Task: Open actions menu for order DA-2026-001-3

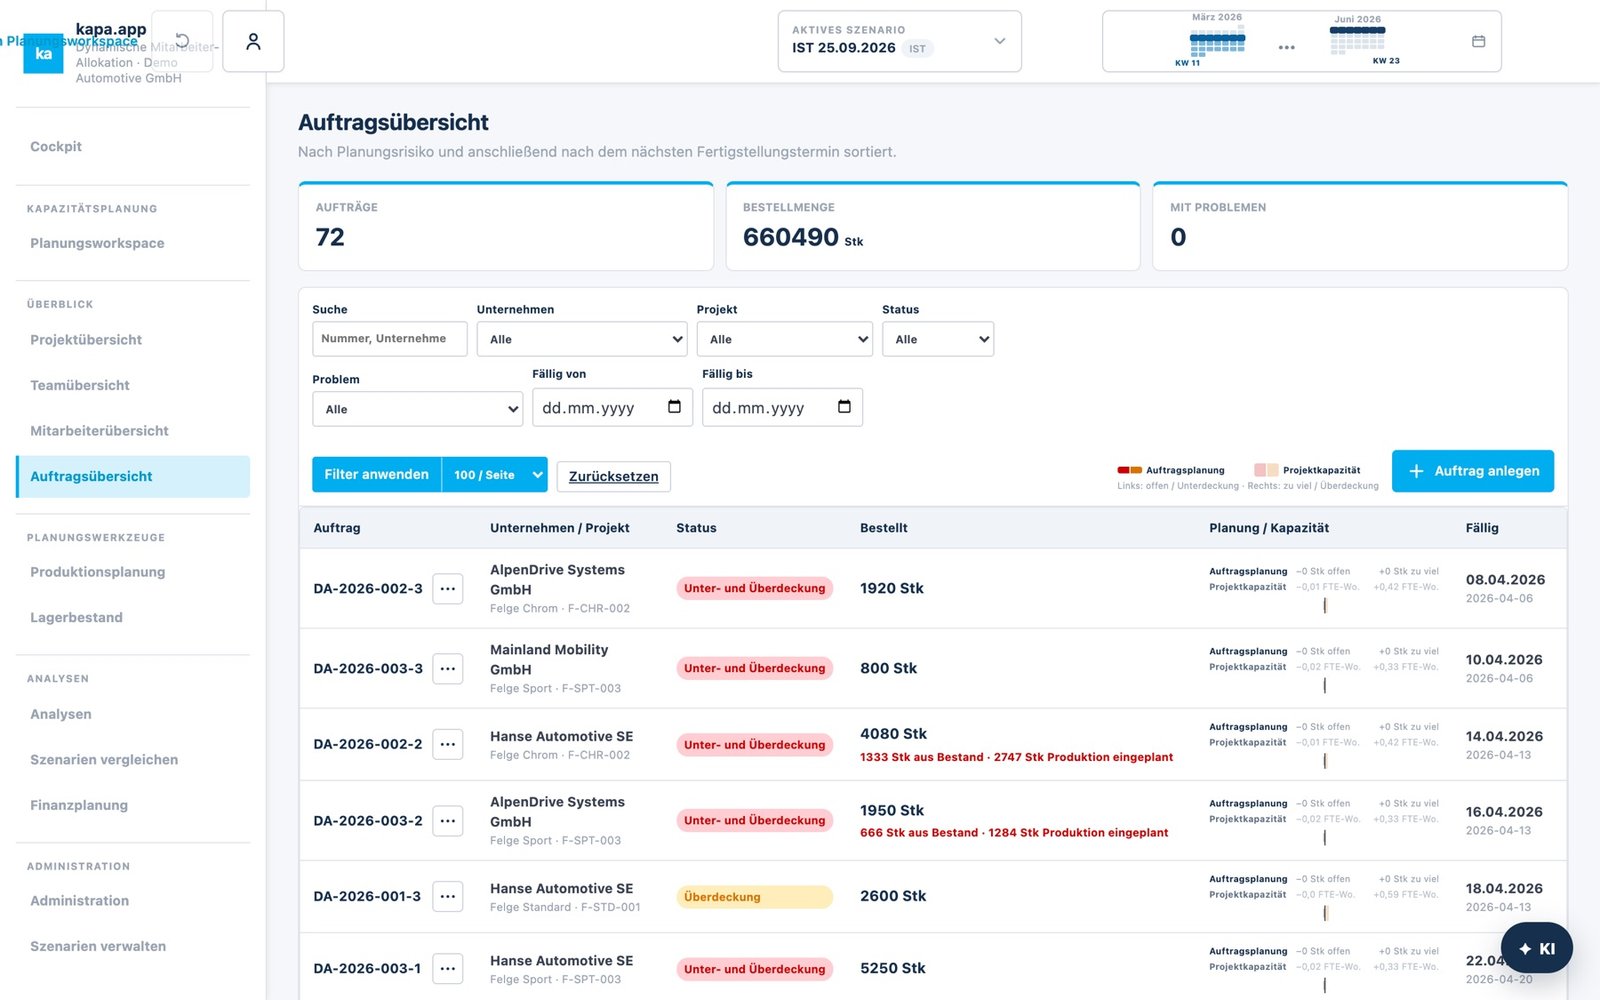Action: [448, 896]
